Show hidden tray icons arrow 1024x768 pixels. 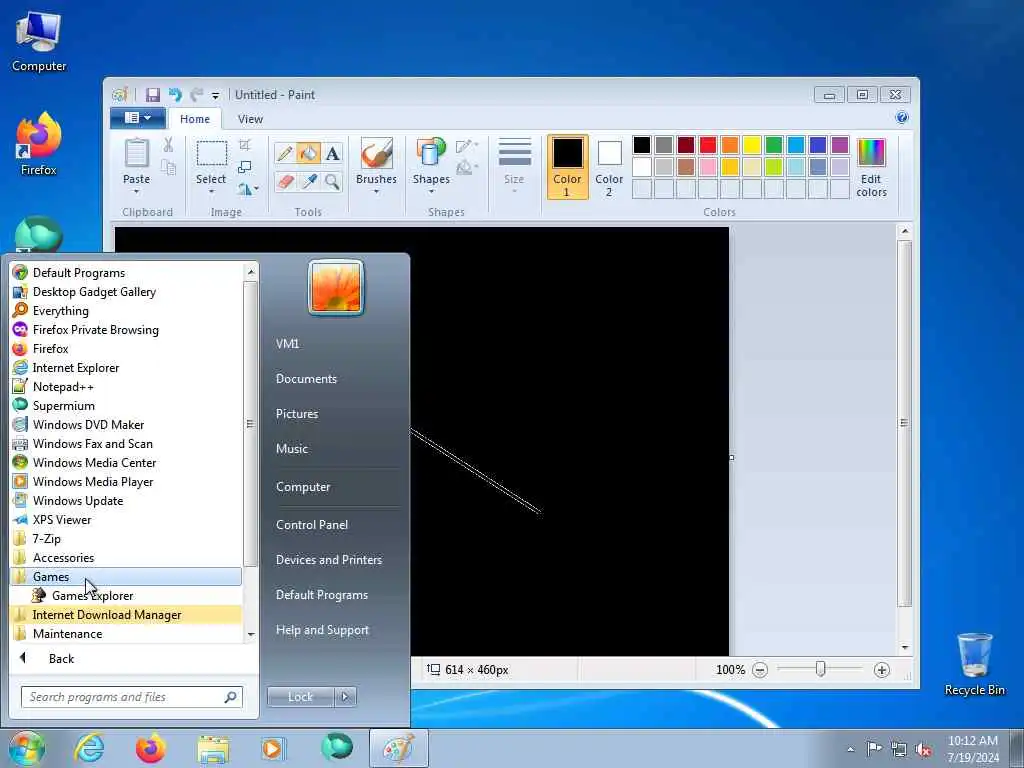(850, 749)
